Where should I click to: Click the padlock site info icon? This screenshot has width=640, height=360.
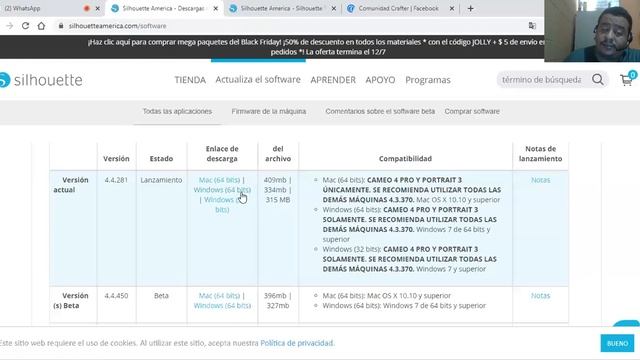coord(61,26)
